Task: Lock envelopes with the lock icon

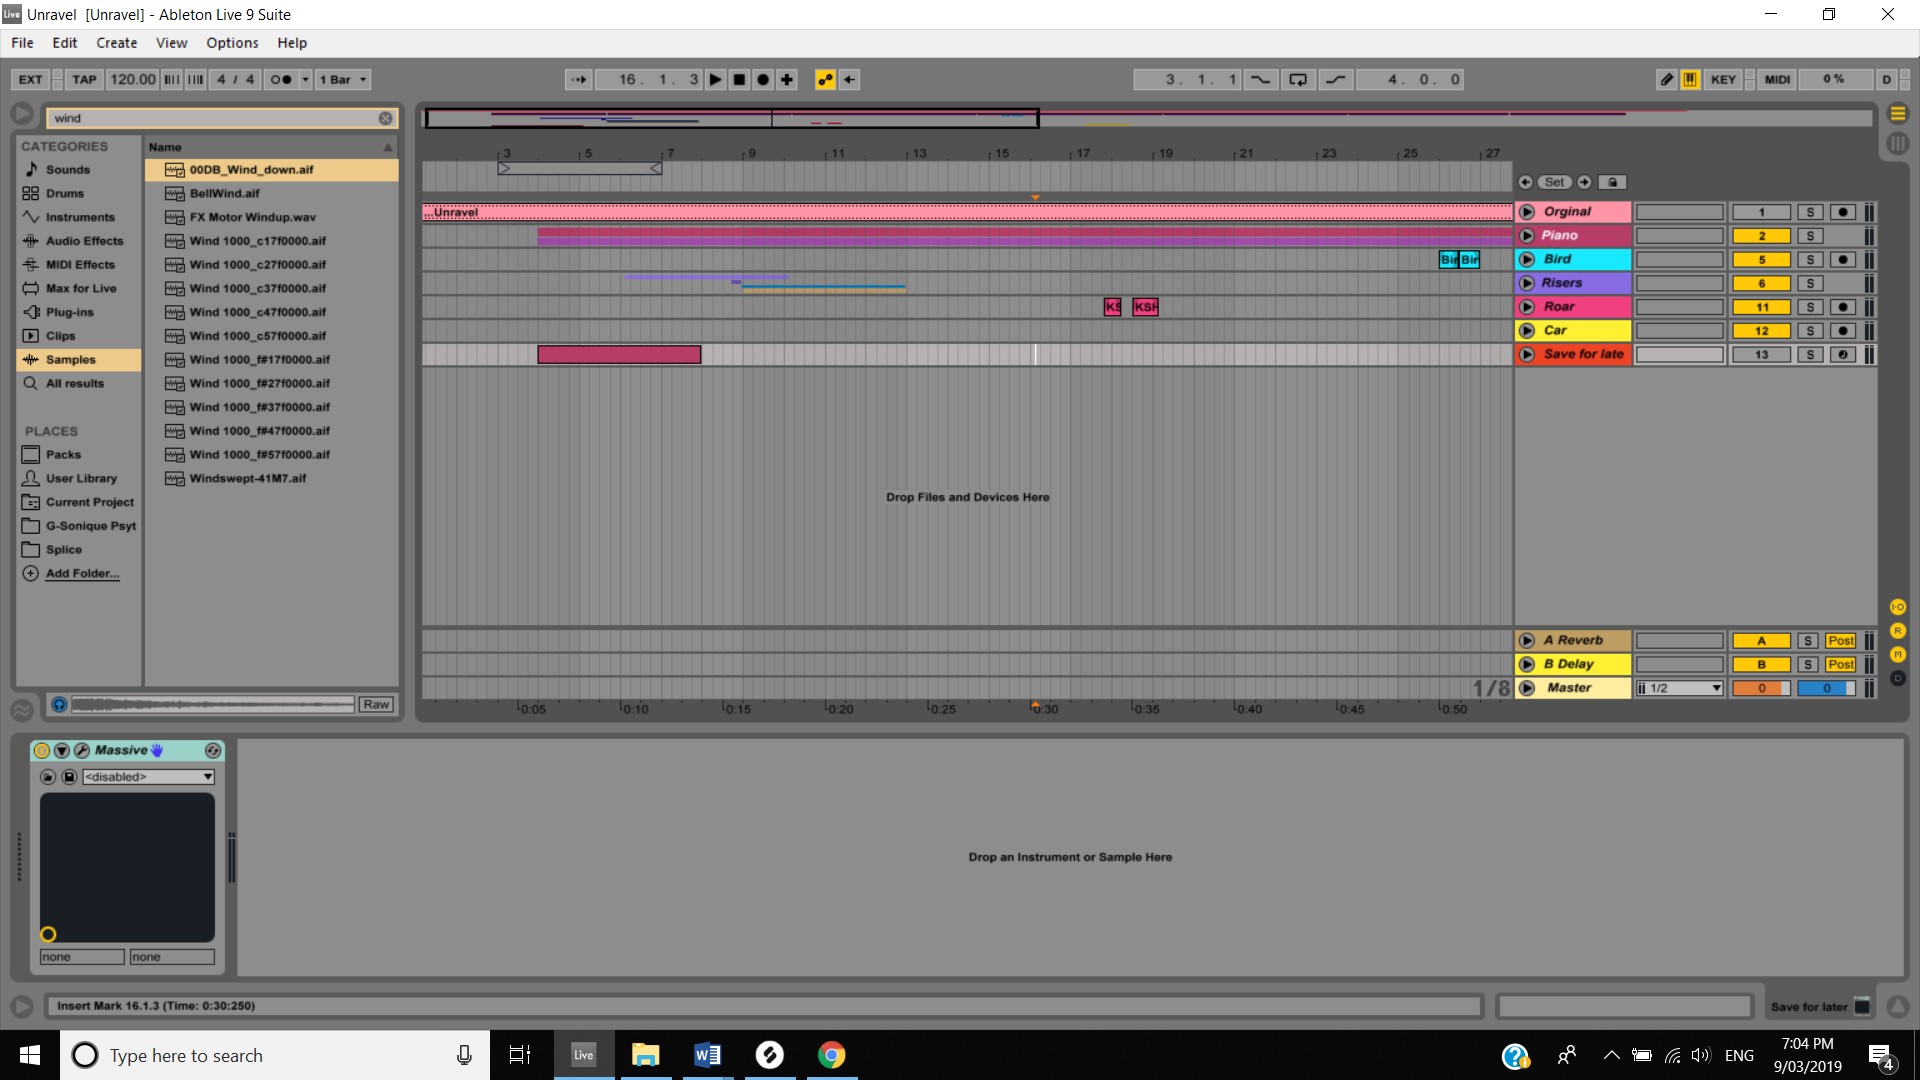Action: pos(1612,182)
